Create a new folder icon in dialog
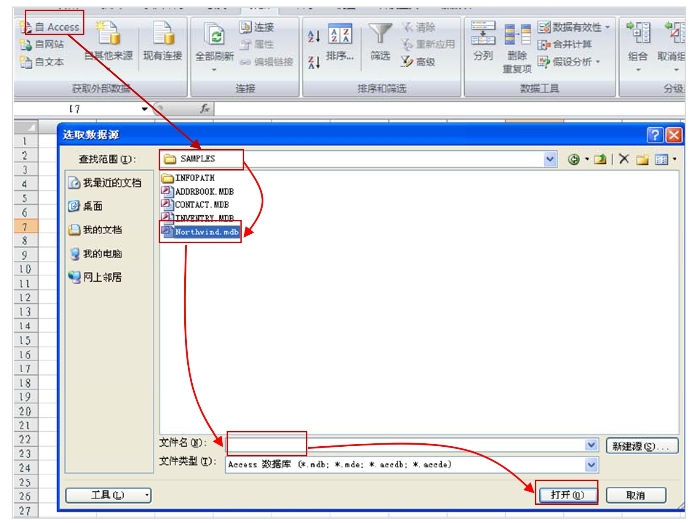The image size is (699, 523). point(642,159)
